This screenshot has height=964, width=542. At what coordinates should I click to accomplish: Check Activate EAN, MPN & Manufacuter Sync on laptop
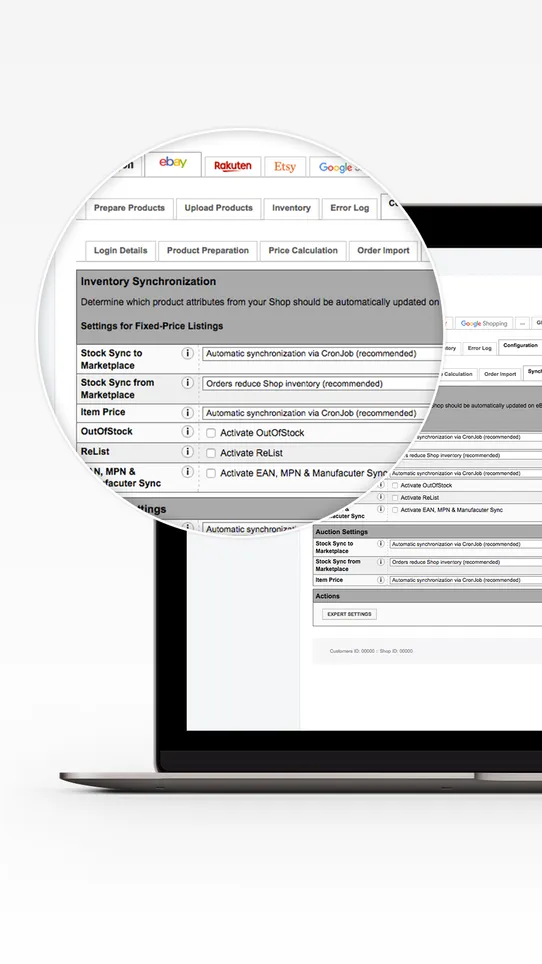(x=395, y=510)
